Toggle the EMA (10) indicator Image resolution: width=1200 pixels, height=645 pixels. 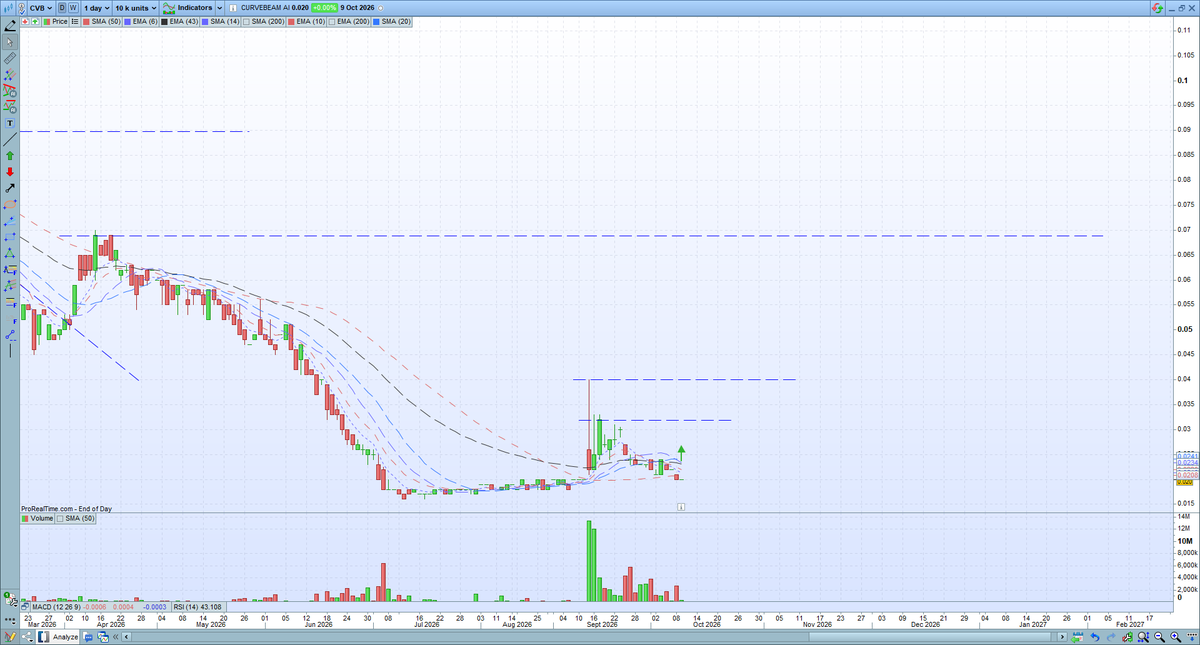pyautogui.click(x=306, y=21)
